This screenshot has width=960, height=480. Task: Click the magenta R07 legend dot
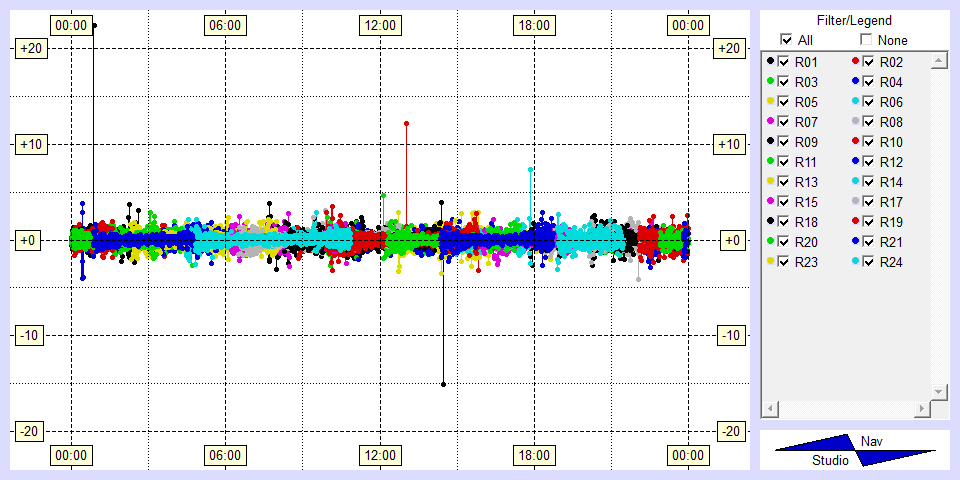(770, 122)
